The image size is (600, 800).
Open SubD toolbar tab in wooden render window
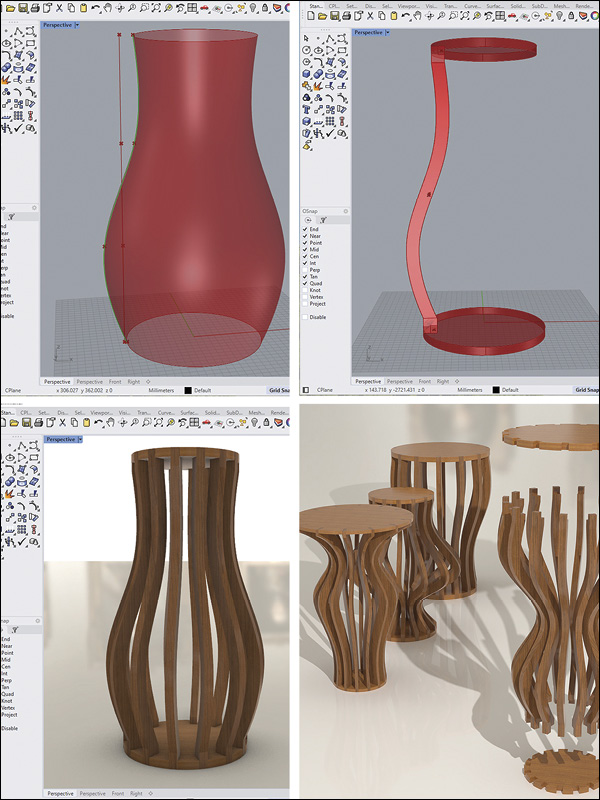[x=234, y=412]
